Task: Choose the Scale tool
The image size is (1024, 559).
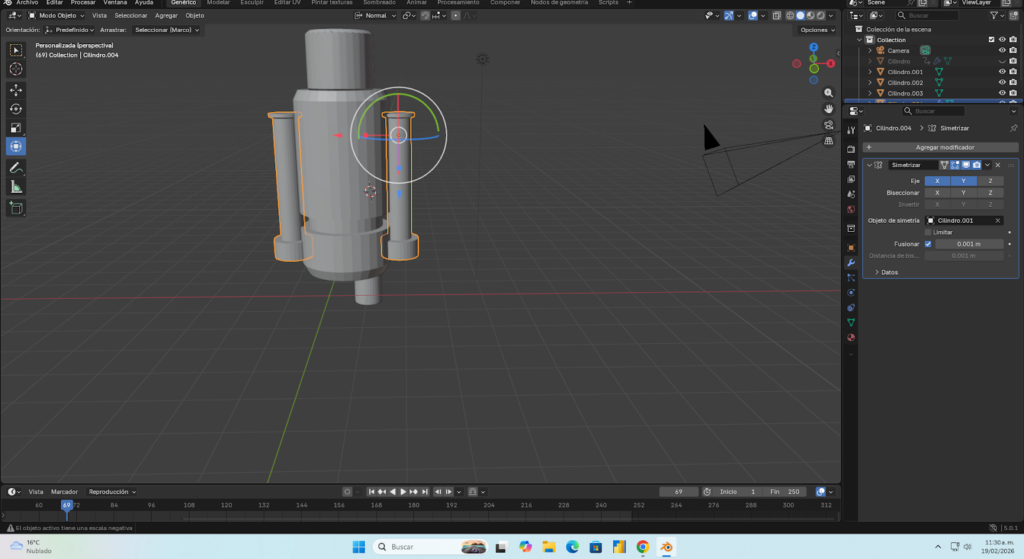Action: point(16,127)
